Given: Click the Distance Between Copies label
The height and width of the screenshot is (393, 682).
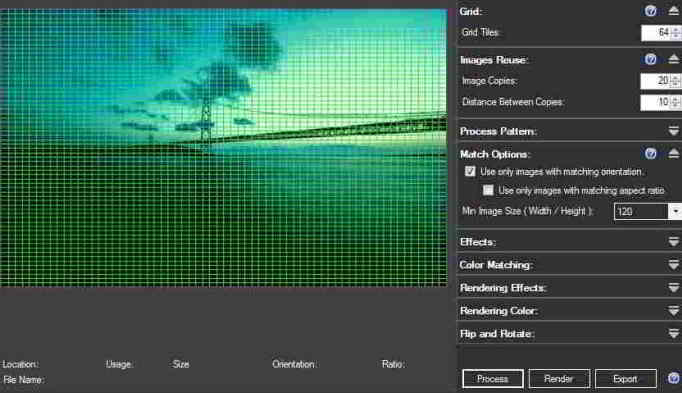Looking at the screenshot, I should click(513, 102).
